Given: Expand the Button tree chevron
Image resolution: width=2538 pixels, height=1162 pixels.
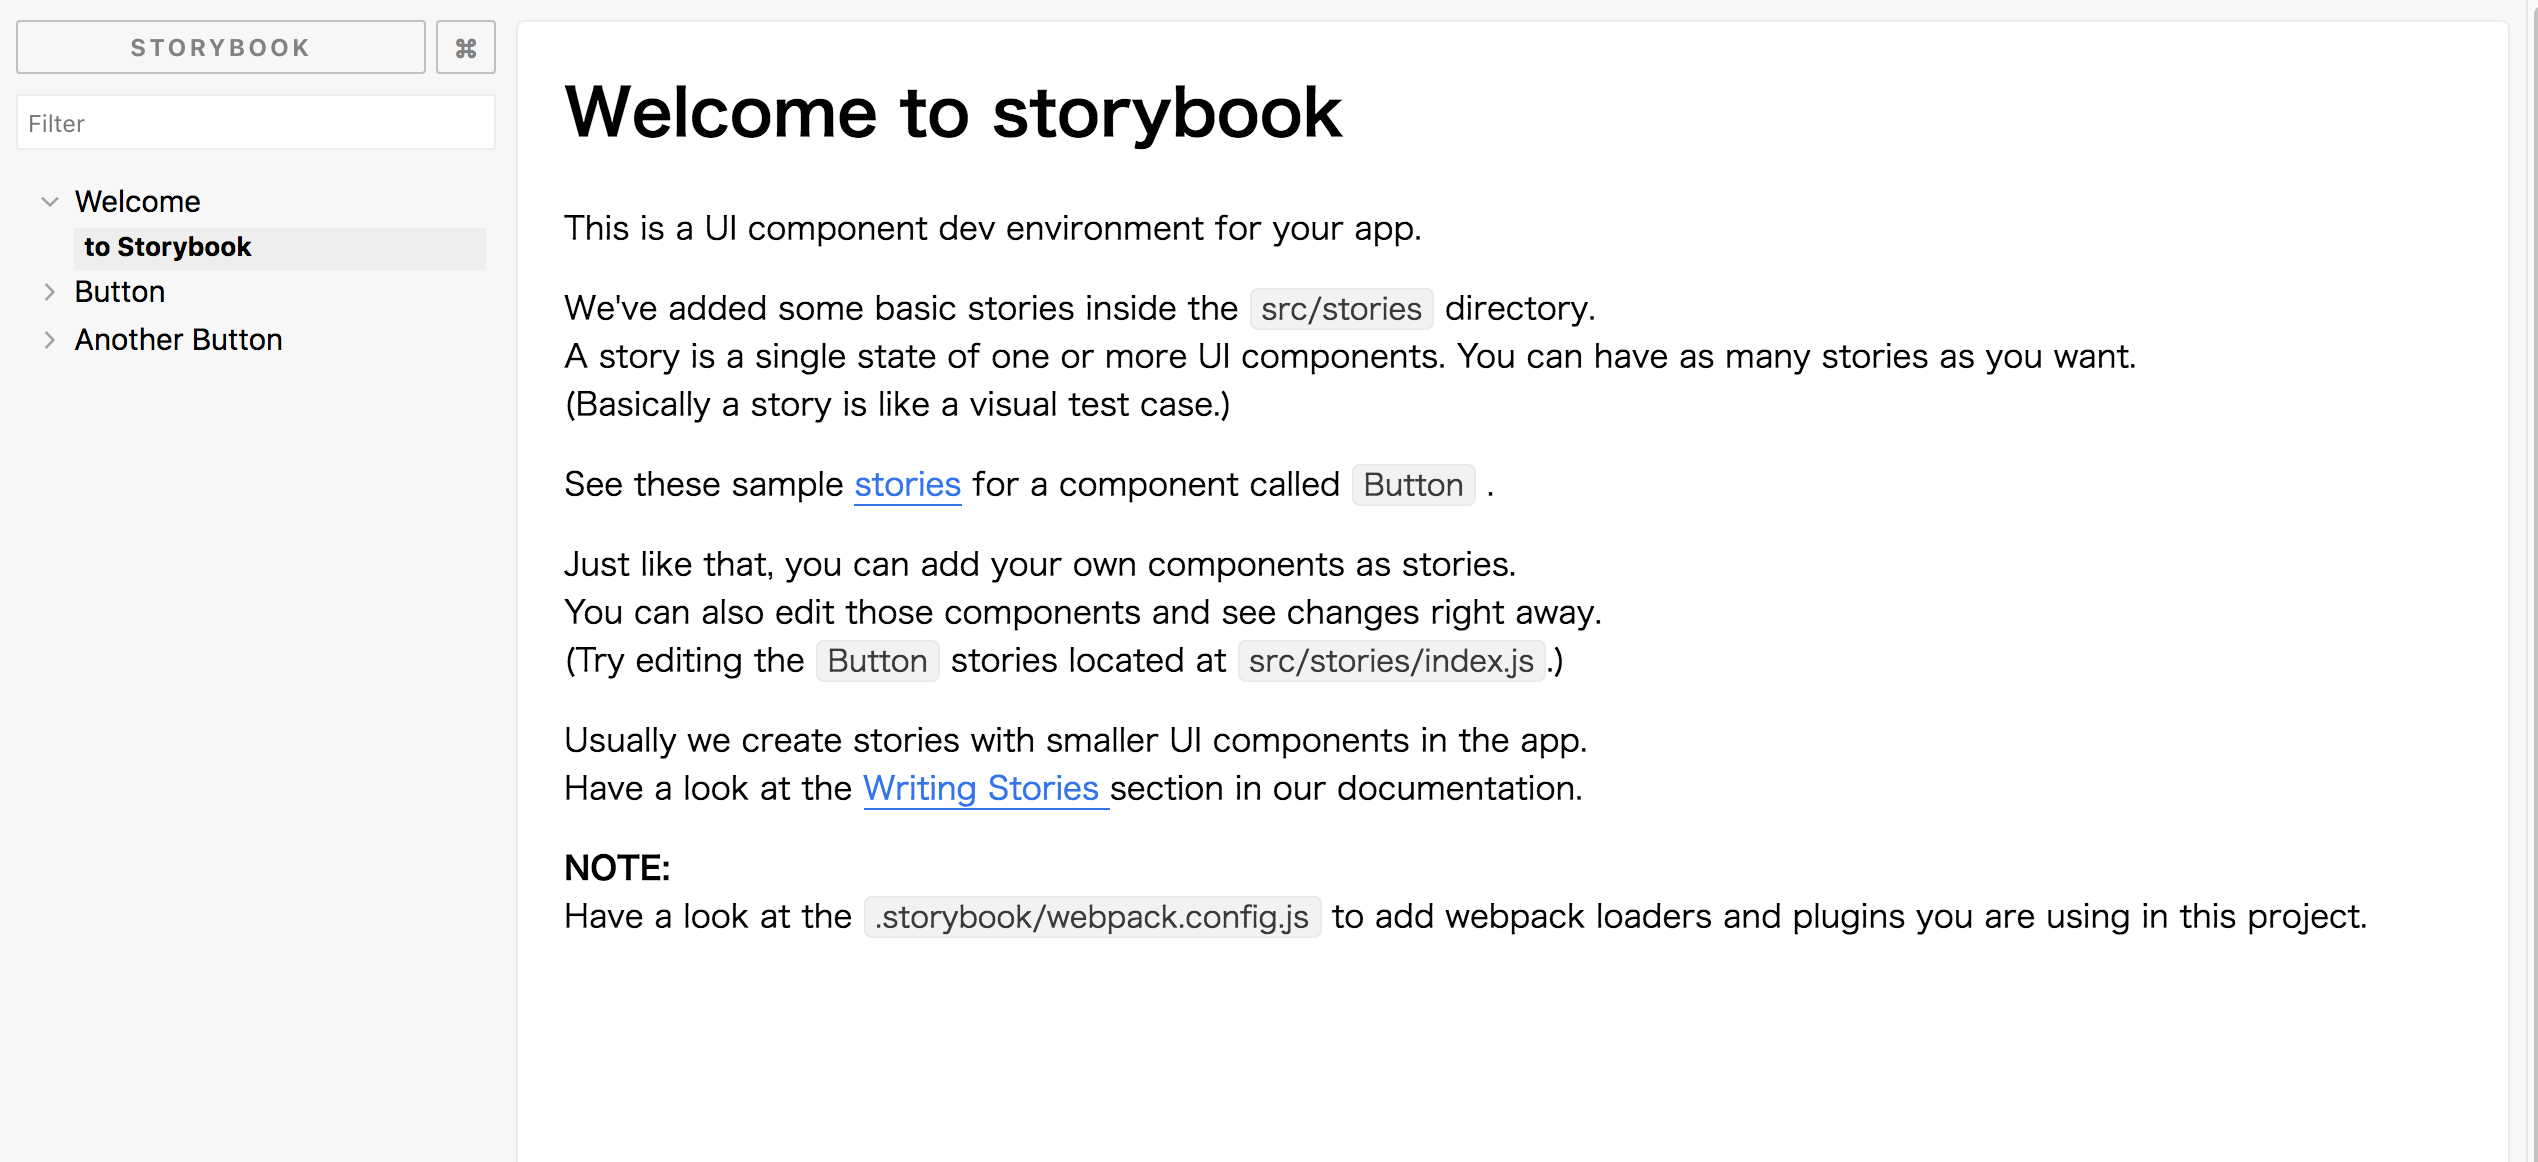Looking at the screenshot, I should click(x=49, y=291).
